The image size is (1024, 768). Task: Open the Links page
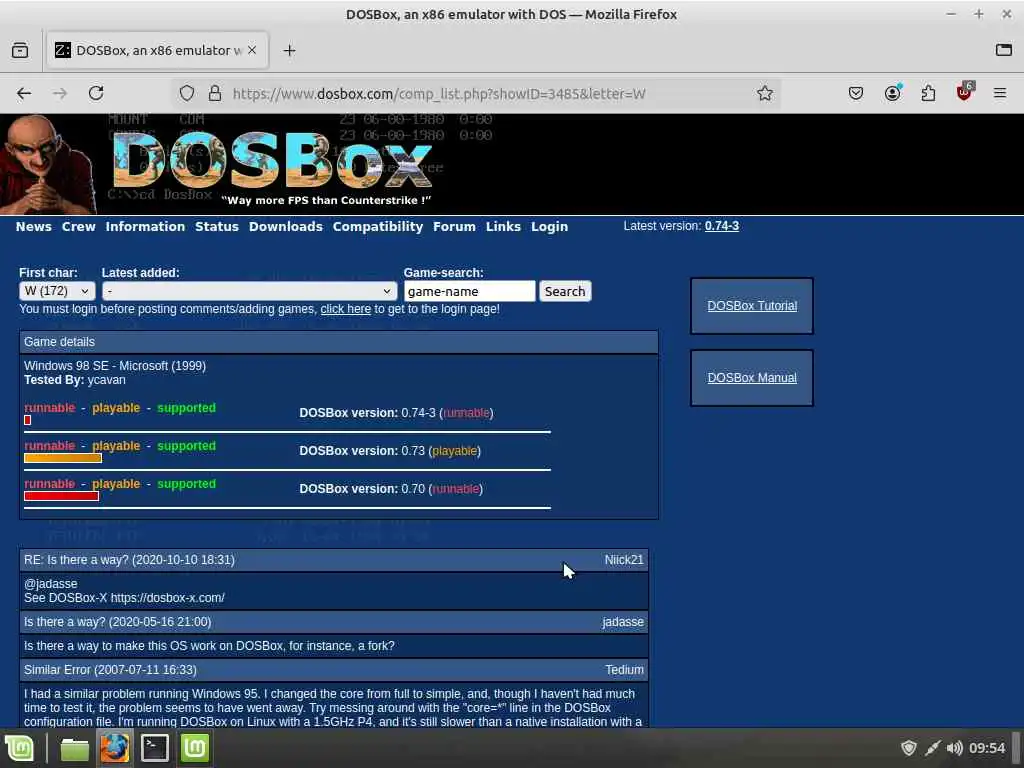[503, 227]
